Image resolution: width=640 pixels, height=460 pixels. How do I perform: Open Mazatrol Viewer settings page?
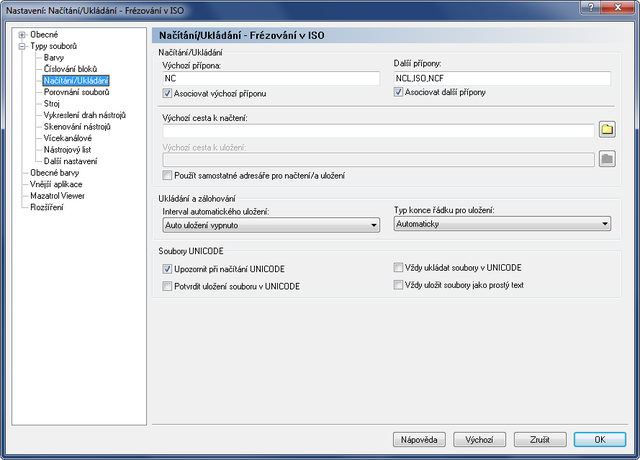click(x=57, y=196)
